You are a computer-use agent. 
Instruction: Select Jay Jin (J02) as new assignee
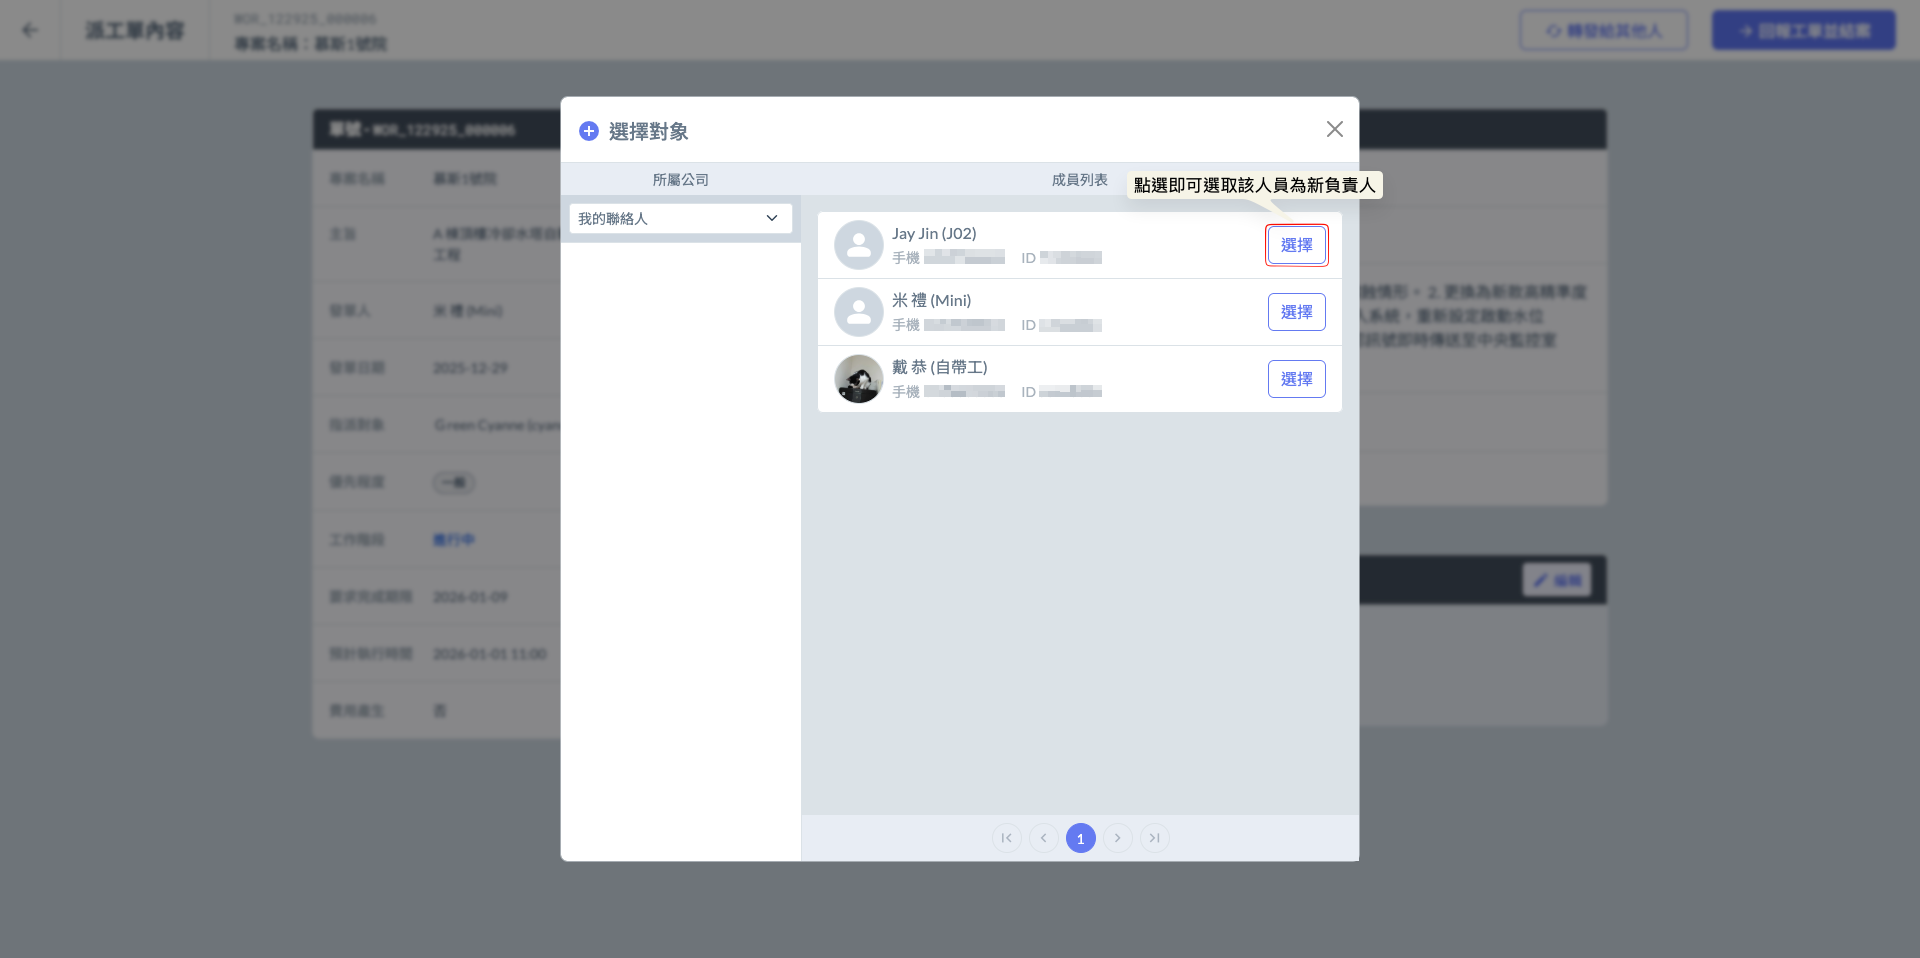1296,245
